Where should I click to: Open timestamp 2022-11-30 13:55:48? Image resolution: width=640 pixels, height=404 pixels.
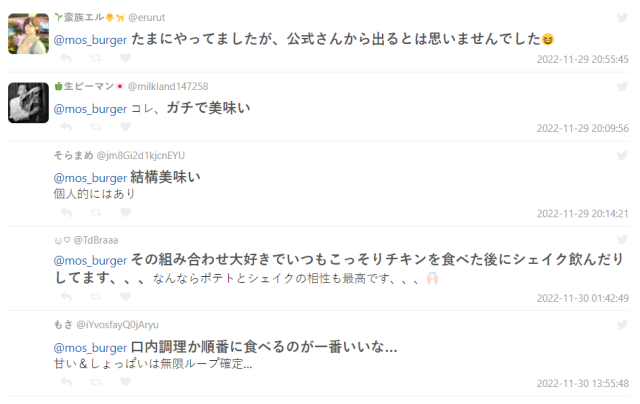(x=582, y=384)
